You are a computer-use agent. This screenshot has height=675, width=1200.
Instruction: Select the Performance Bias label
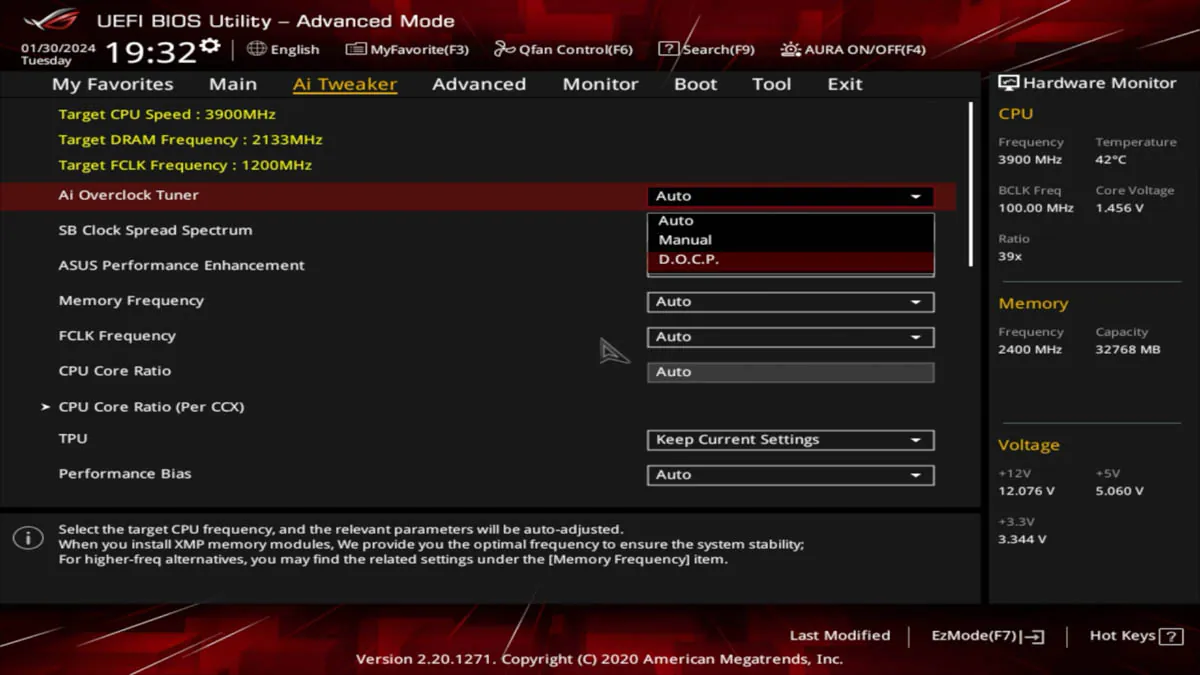click(125, 474)
